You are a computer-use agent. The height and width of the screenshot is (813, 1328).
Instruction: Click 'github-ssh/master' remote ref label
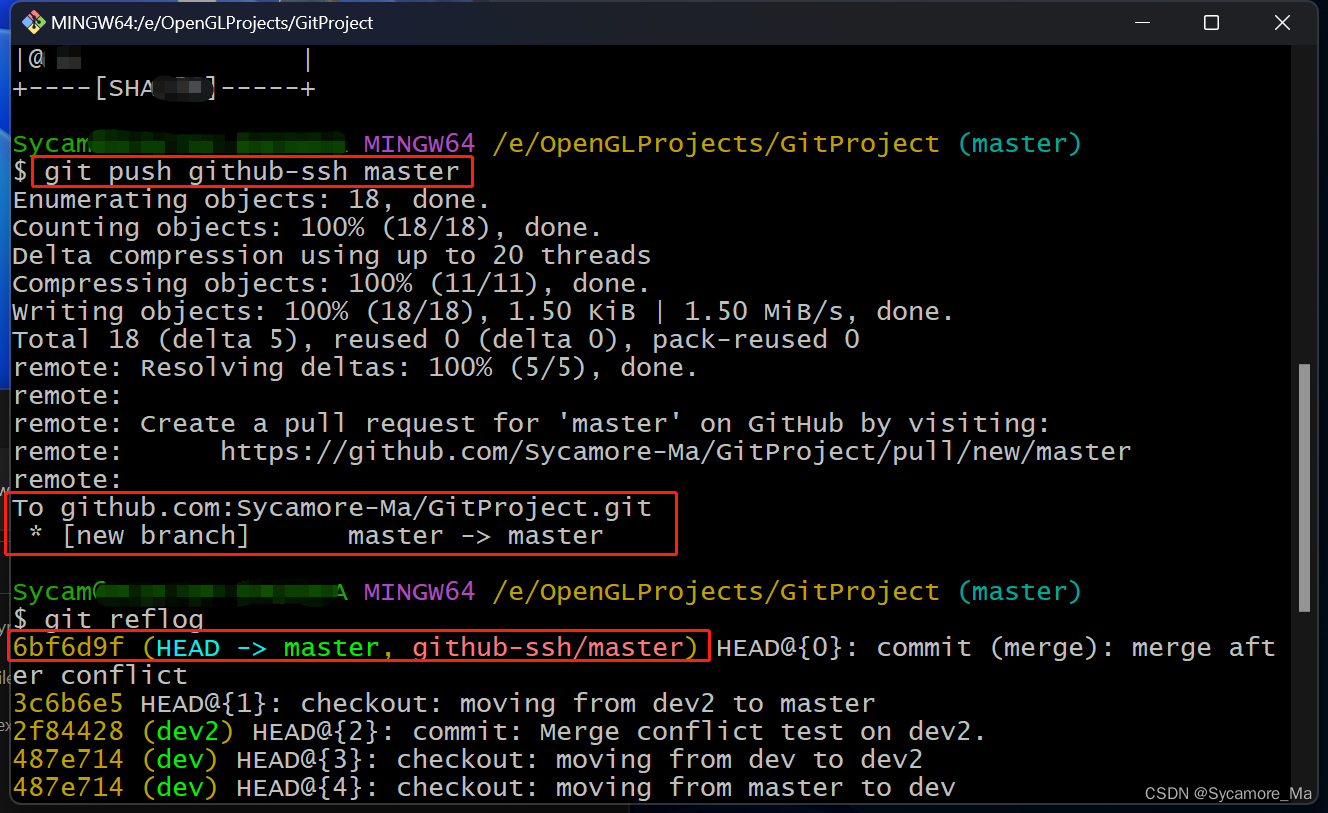point(547,648)
